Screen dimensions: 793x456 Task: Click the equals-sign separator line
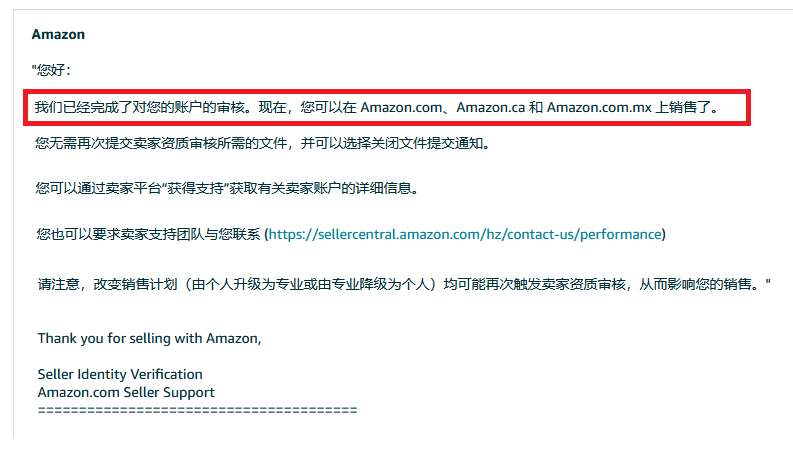[x=197, y=410]
